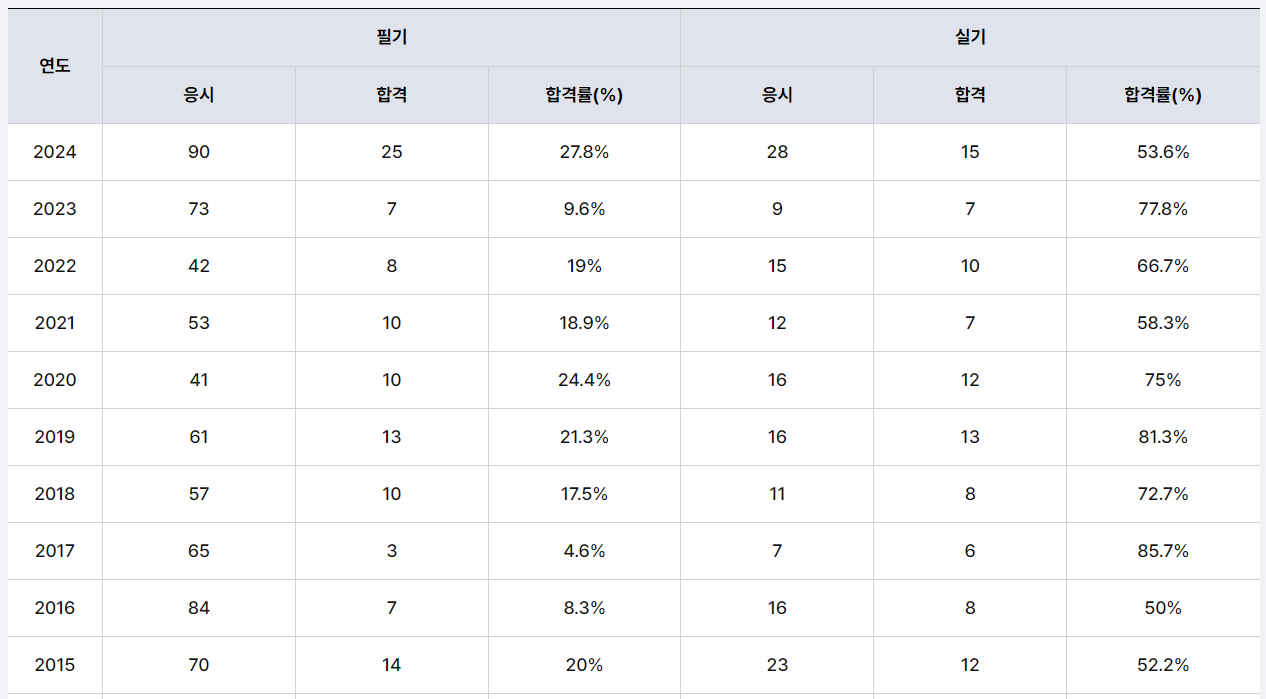Click the 52.2% cell in 2015 row
Image resolution: width=1266 pixels, height=699 pixels.
click(x=1162, y=665)
